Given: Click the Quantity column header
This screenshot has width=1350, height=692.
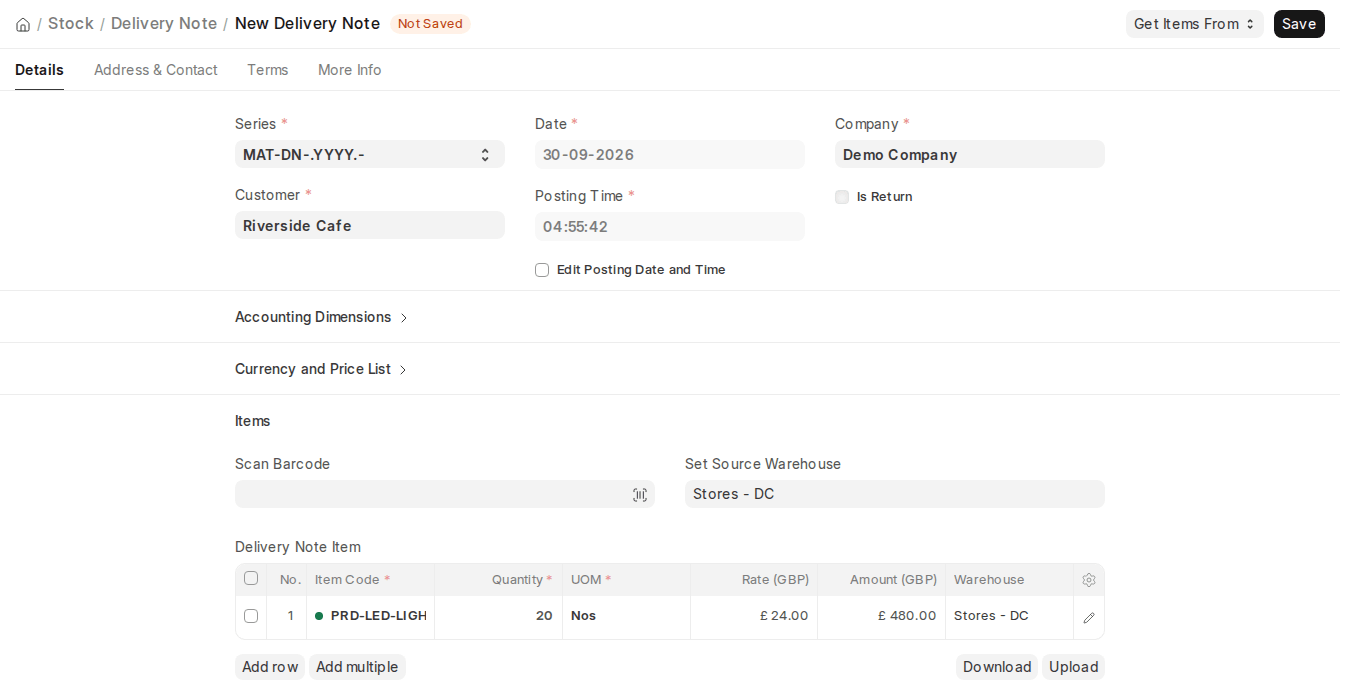Looking at the screenshot, I should pyautogui.click(x=499, y=580).
